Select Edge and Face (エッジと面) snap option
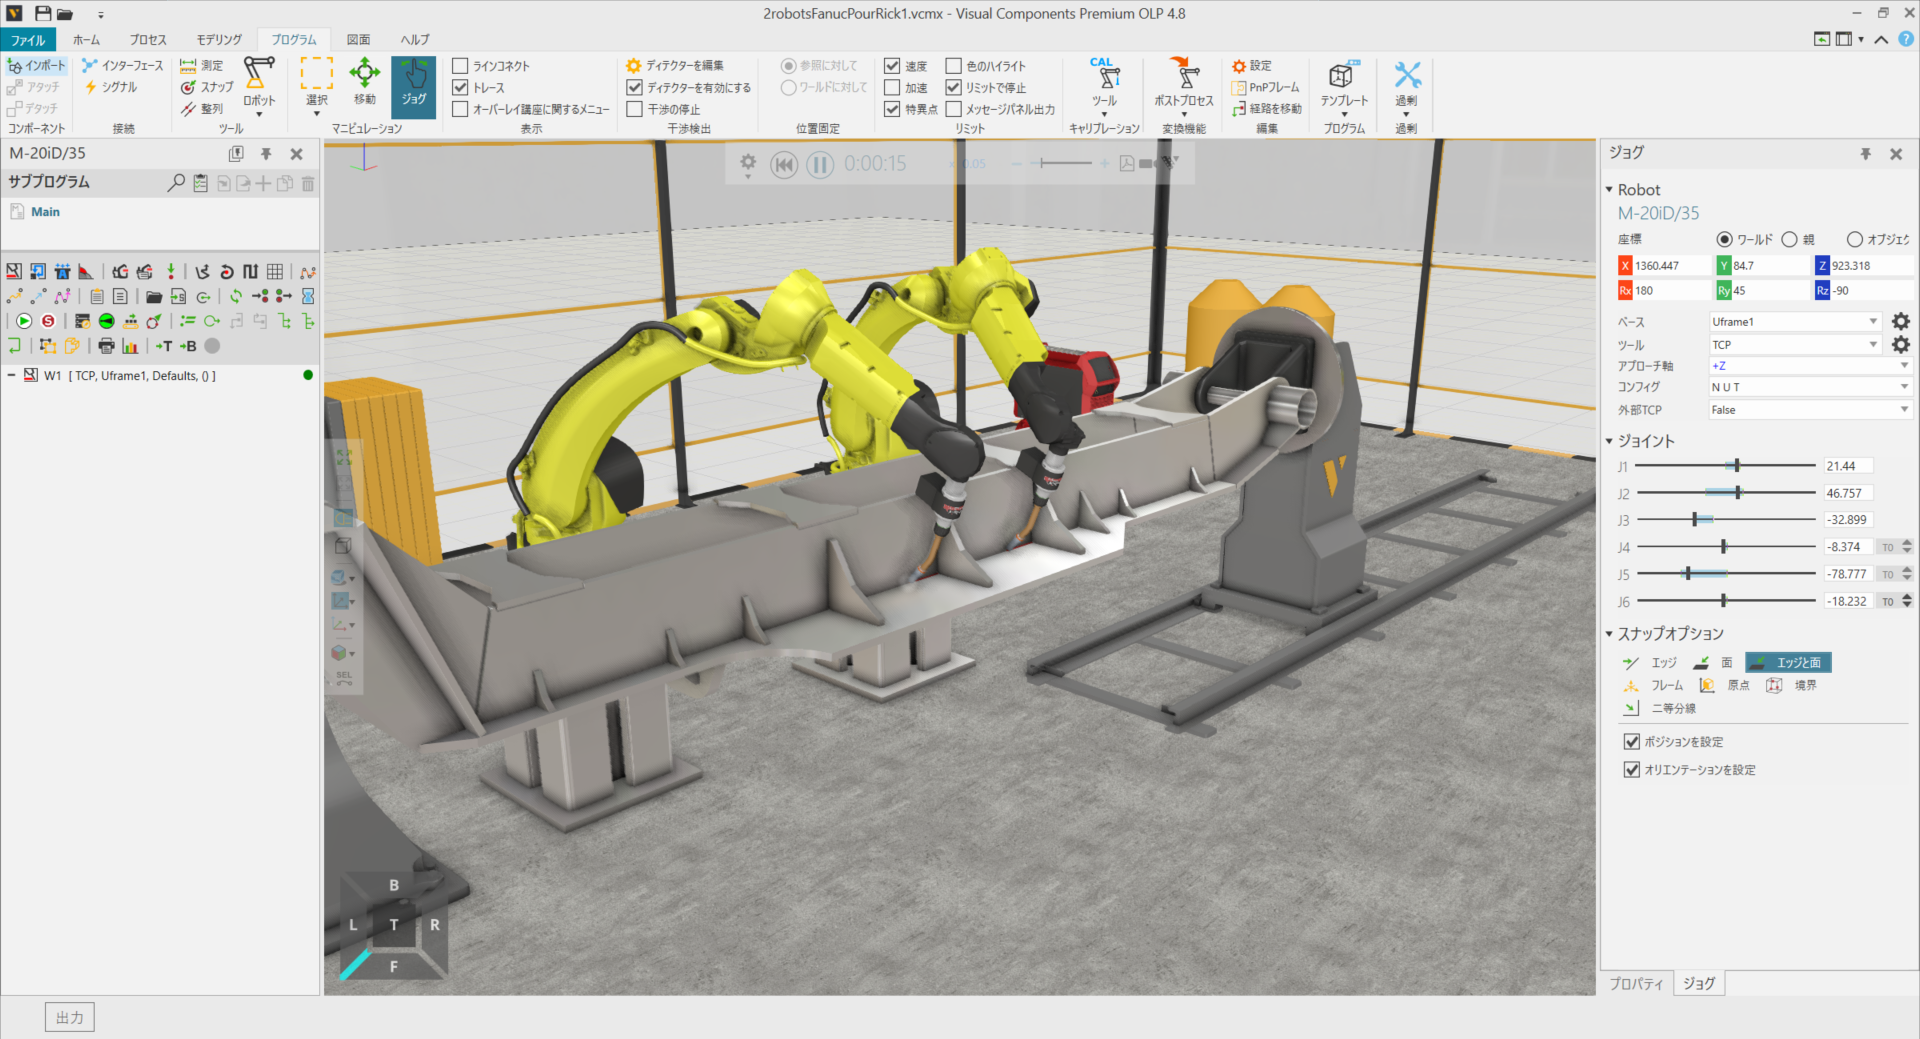Screen dimensions: 1920x1039 pos(1788,663)
